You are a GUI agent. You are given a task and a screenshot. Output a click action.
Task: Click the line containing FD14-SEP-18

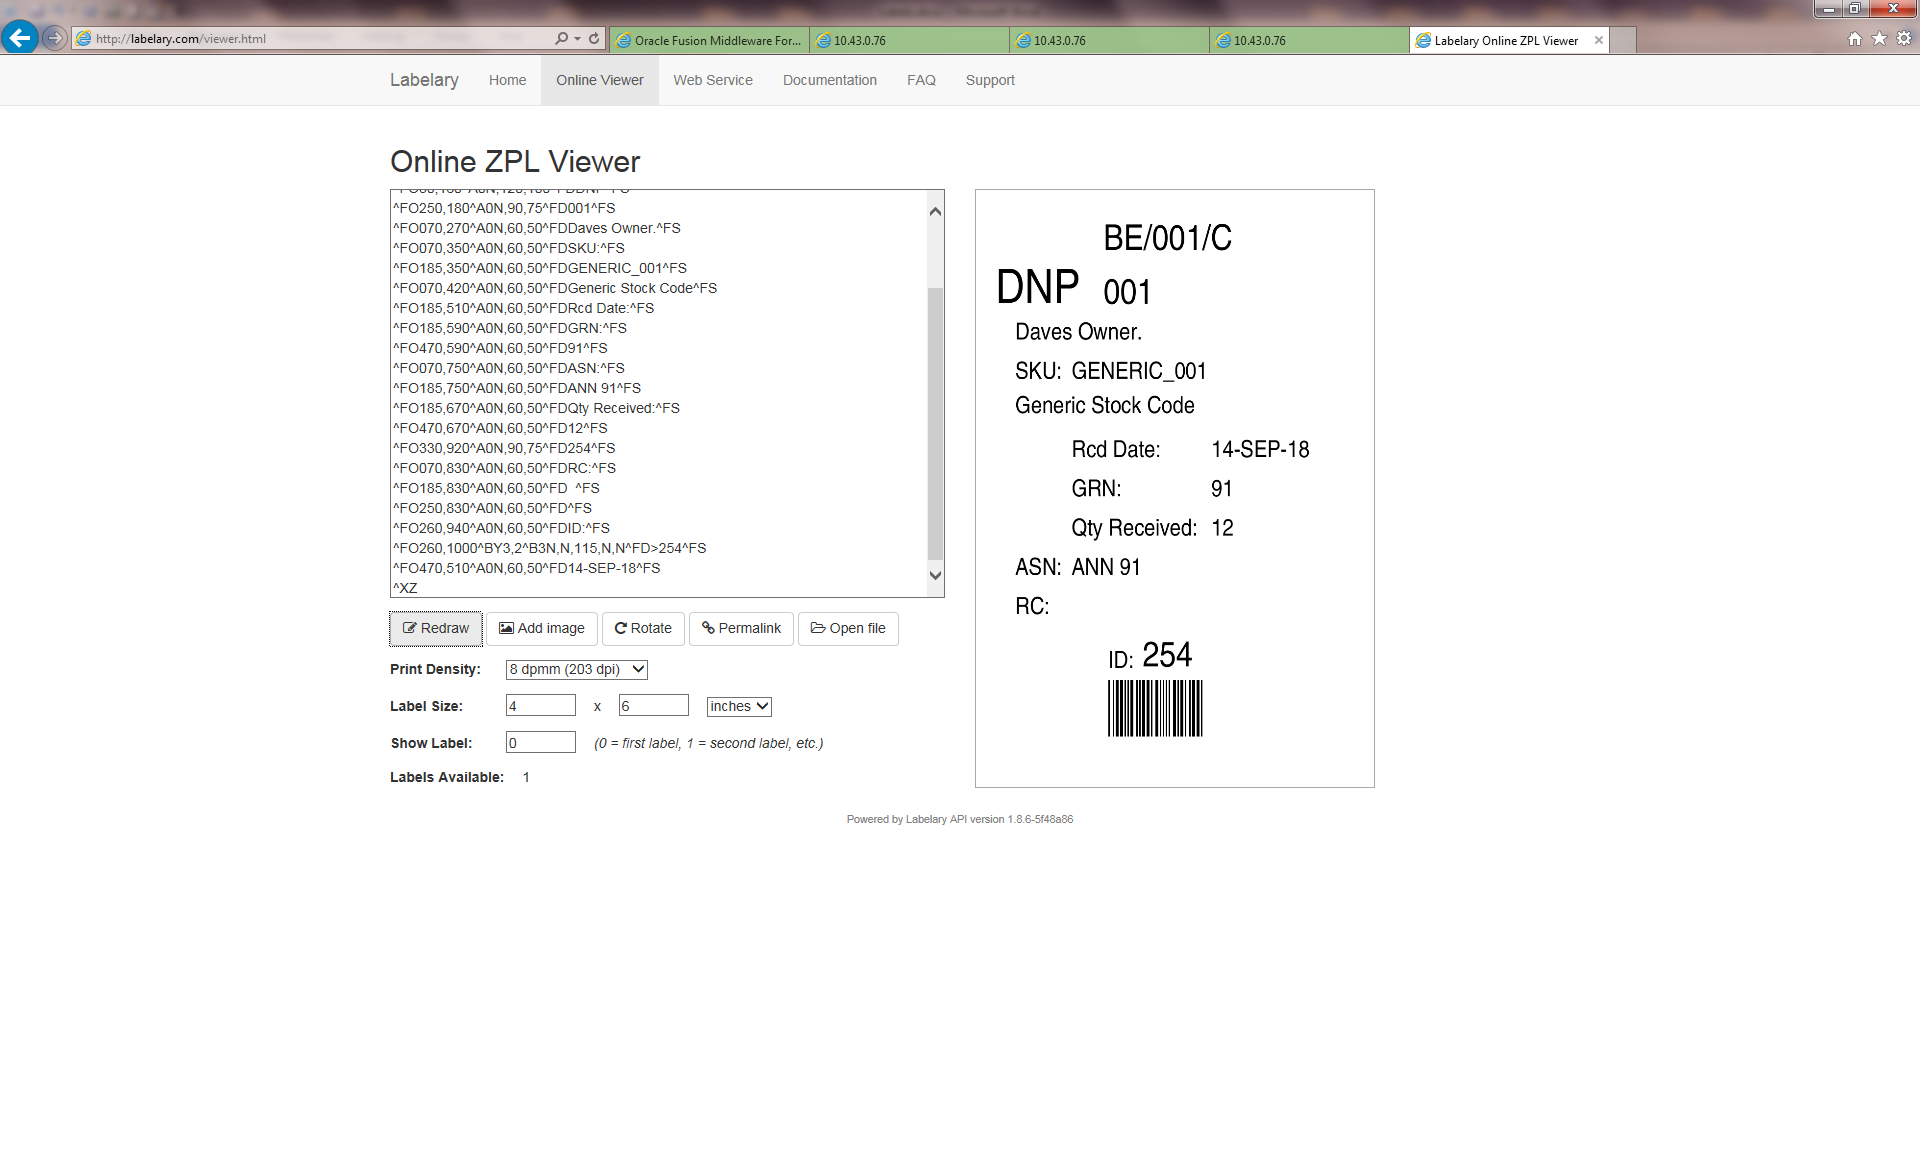tap(527, 568)
